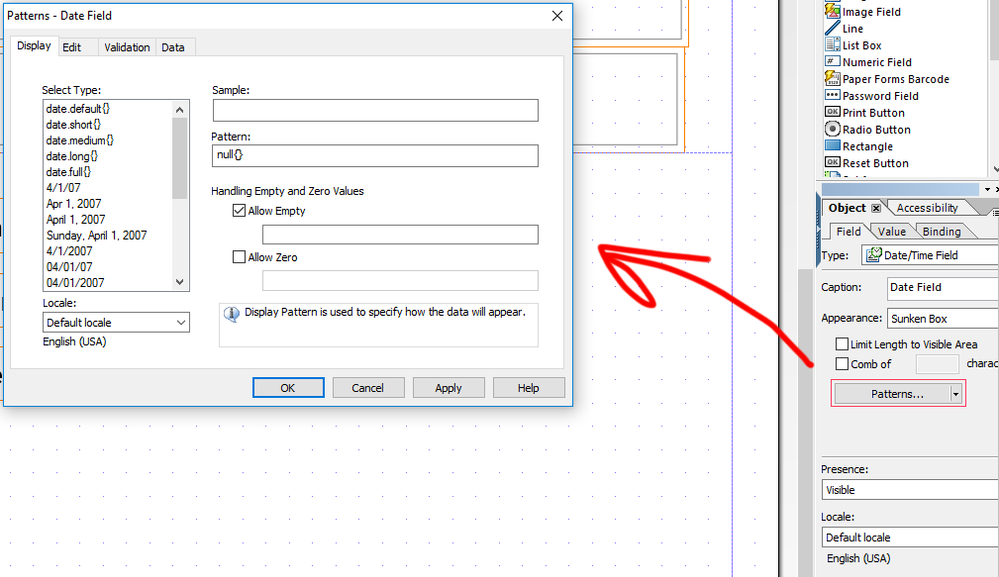The width and height of the screenshot is (999, 577).
Task: Switch to the Validation tab
Action: tap(127, 47)
